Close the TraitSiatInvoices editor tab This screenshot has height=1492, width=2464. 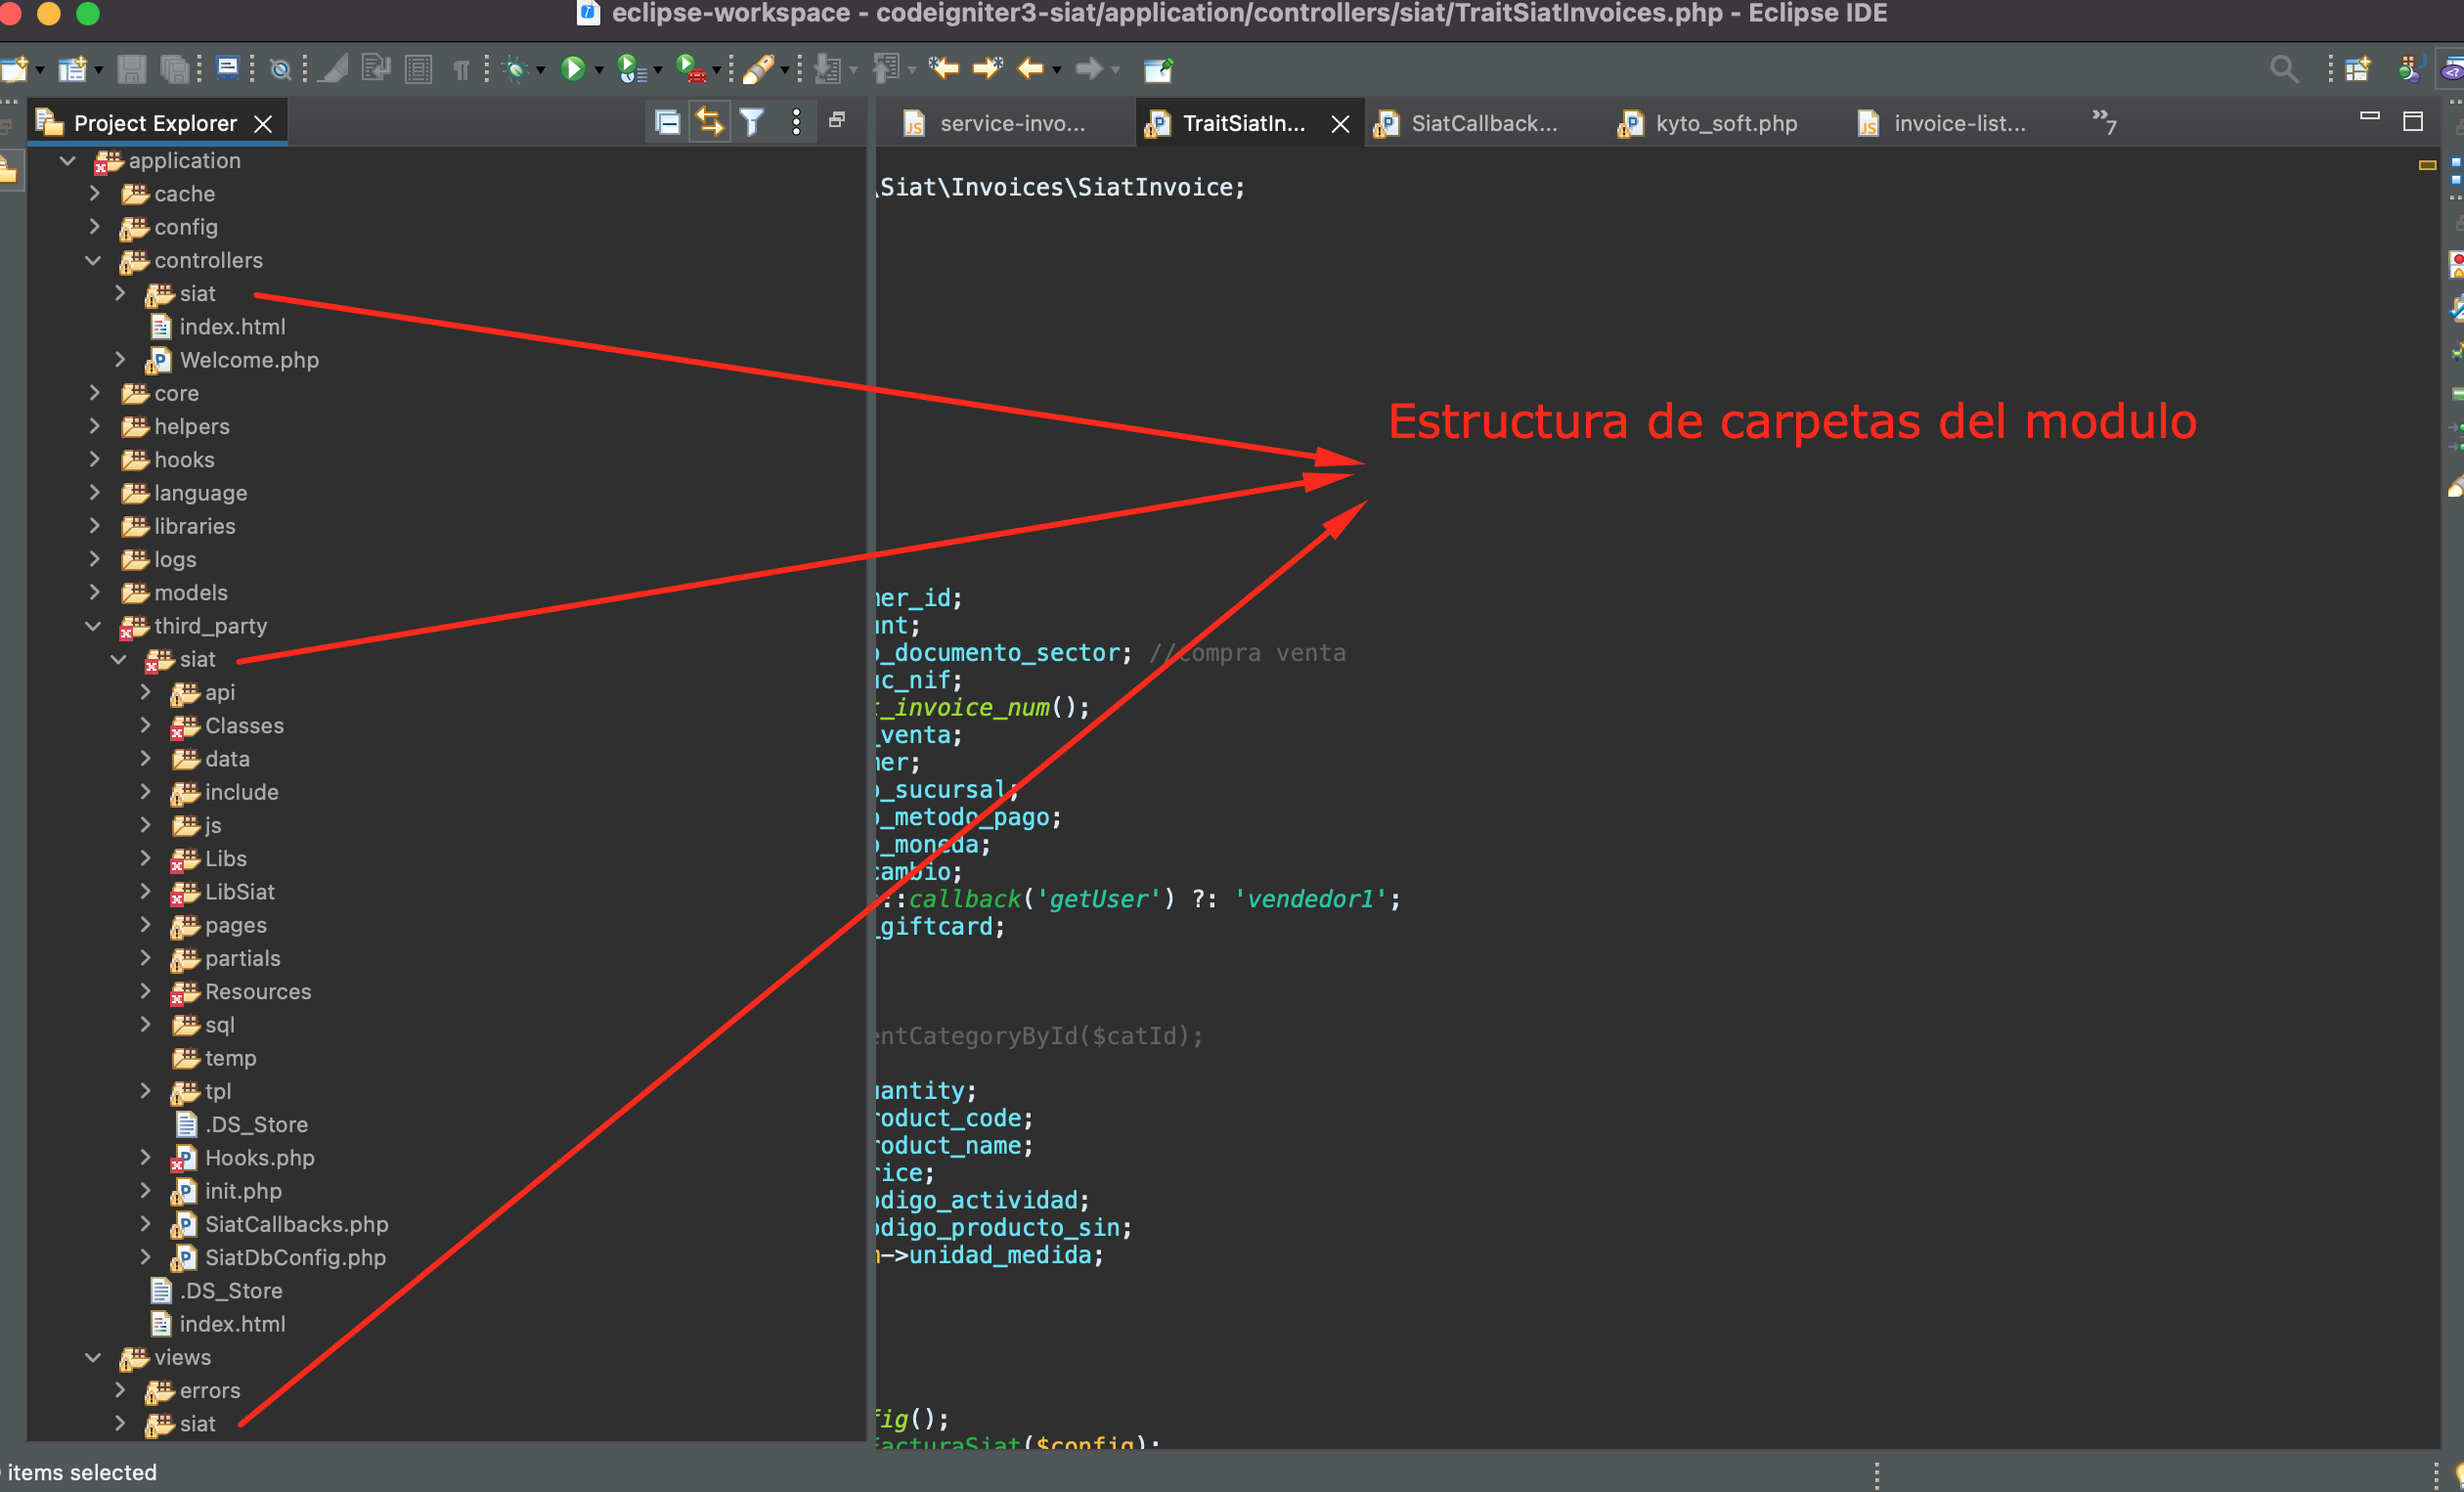(1340, 124)
